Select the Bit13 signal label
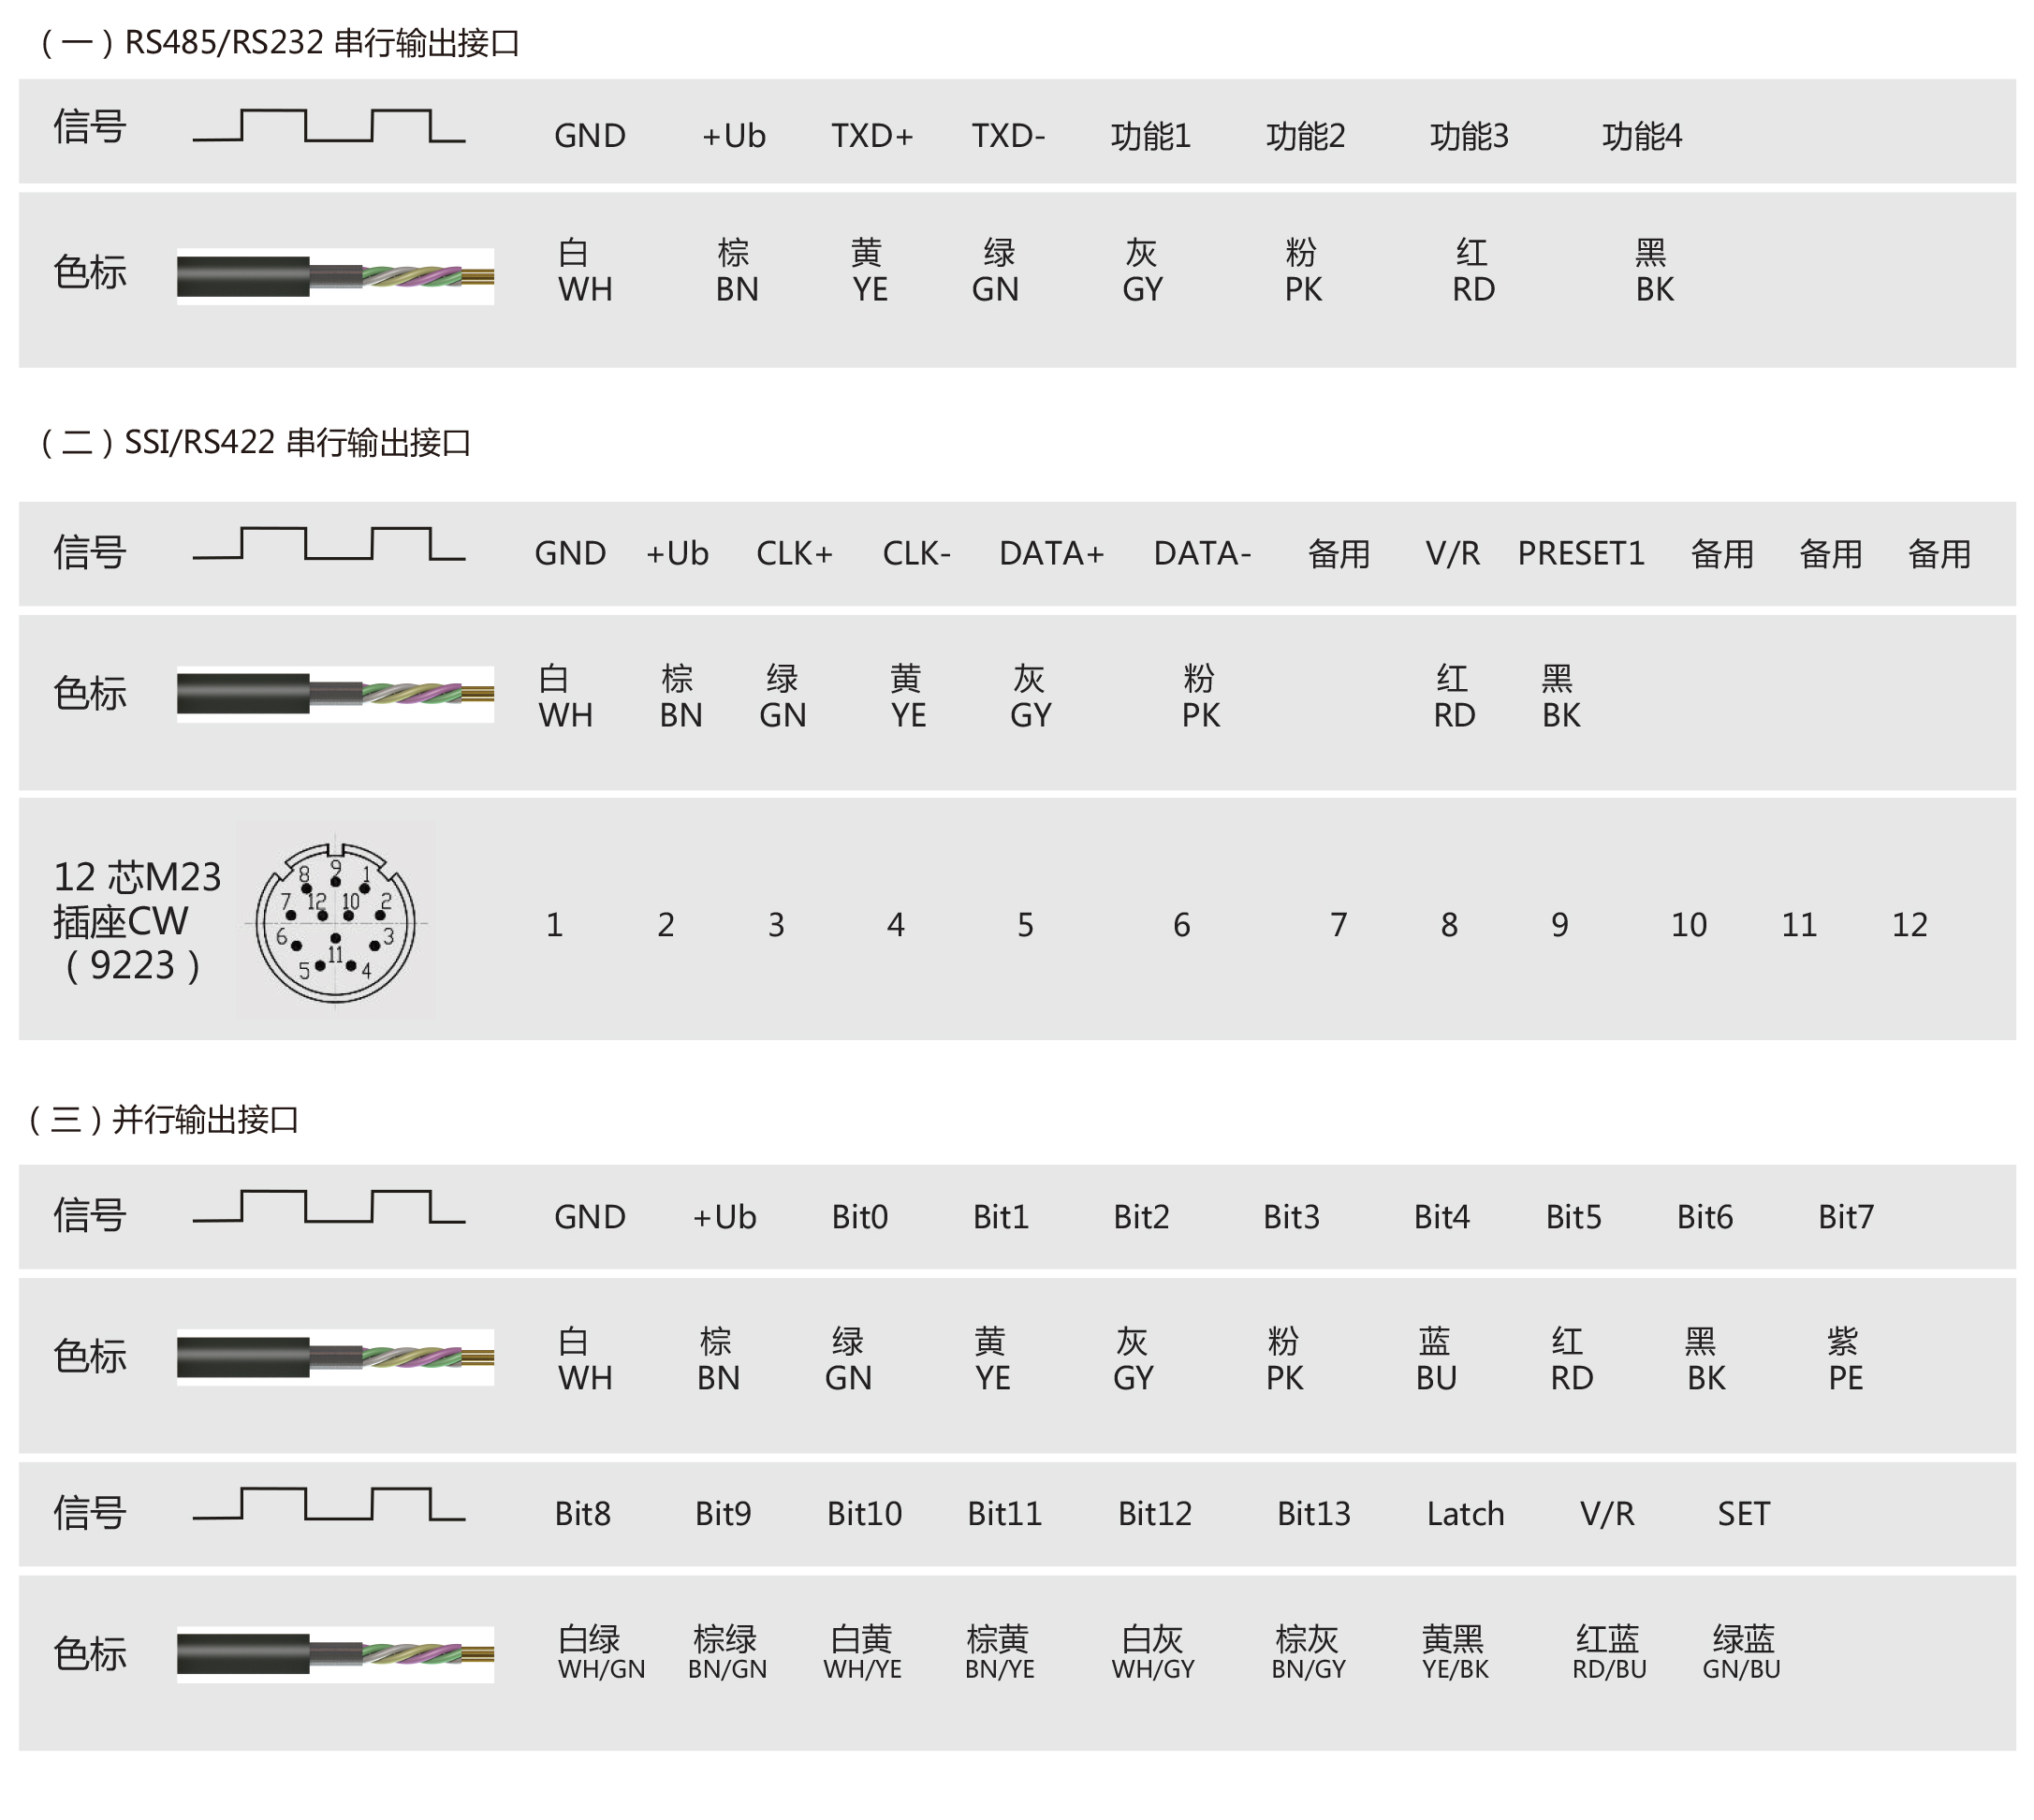Viewport: 2034px width, 1820px height. pyautogui.click(x=1313, y=1514)
